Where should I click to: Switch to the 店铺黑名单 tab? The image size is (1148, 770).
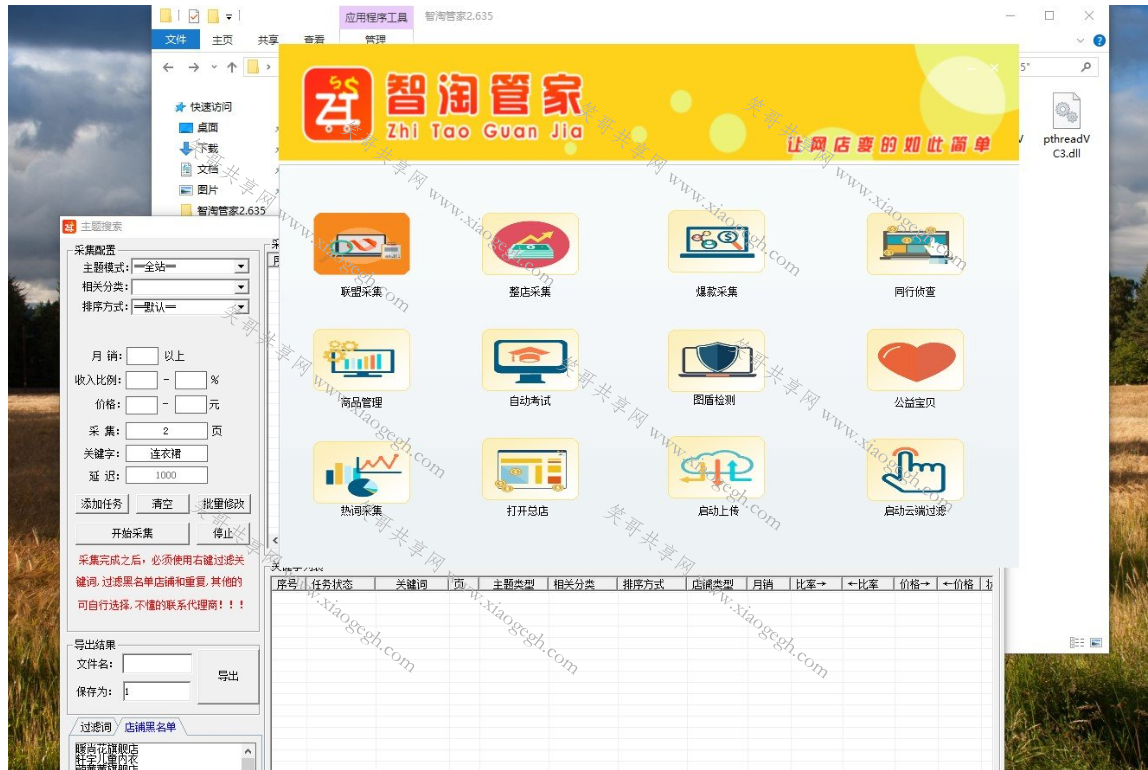tap(150, 727)
